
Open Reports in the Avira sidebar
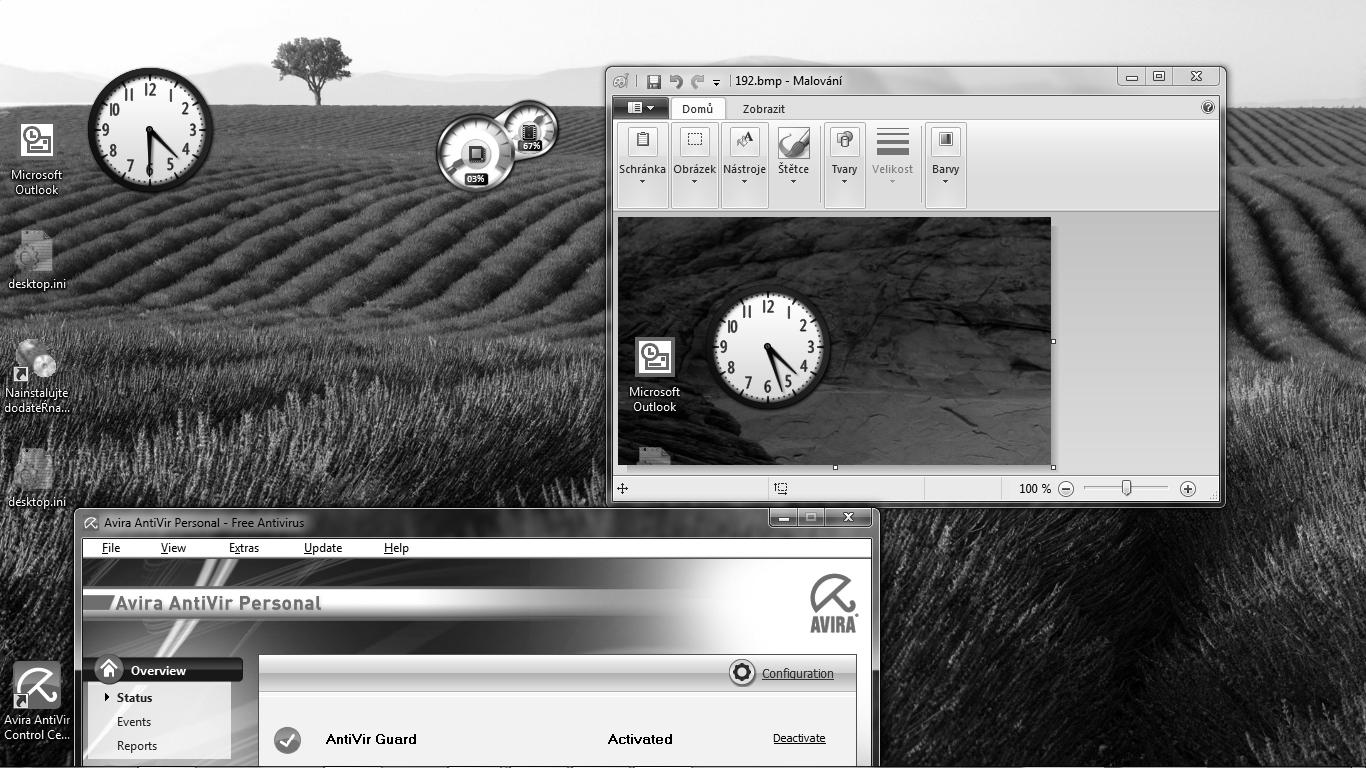pos(137,746)
